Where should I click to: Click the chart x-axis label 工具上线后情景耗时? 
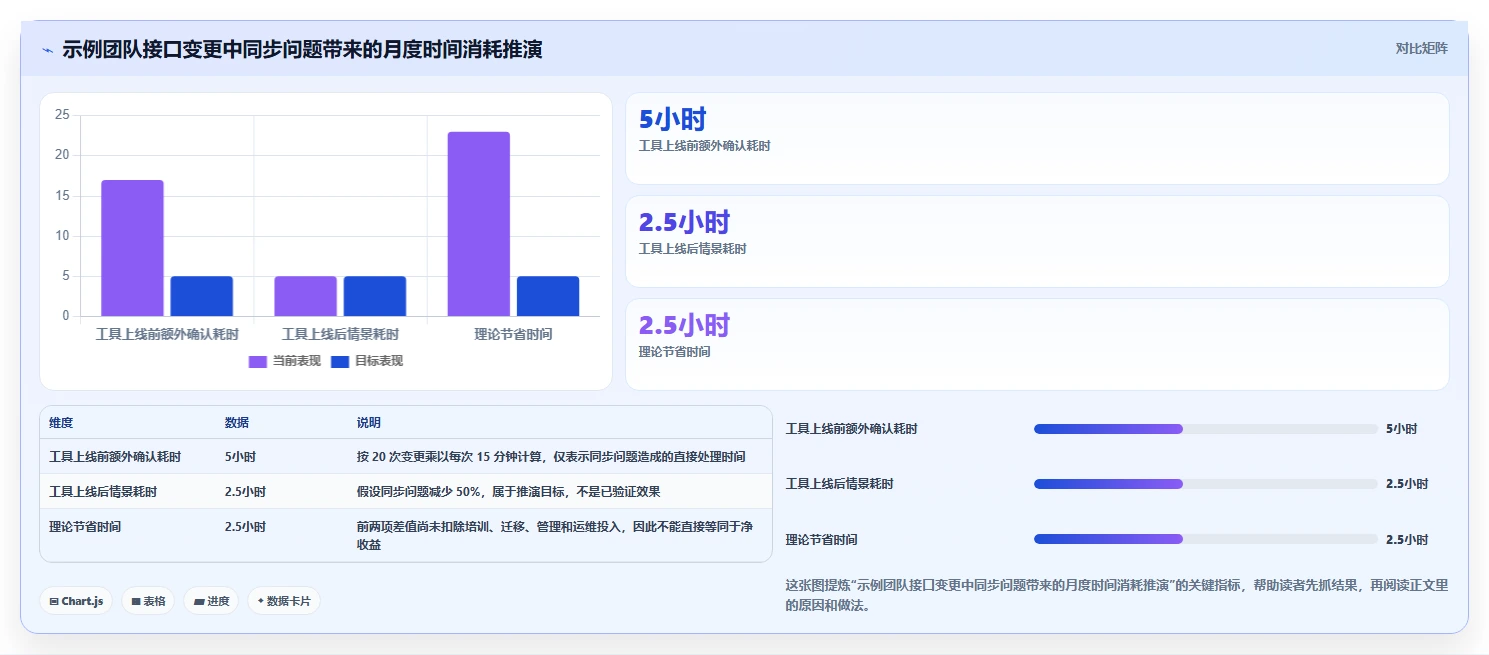point(340,334)
